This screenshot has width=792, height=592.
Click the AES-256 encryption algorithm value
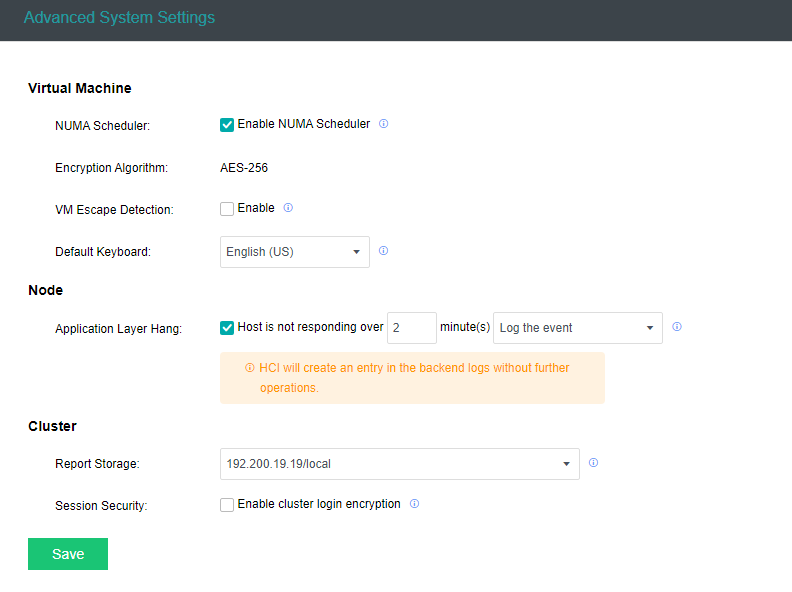click(244, 168)
